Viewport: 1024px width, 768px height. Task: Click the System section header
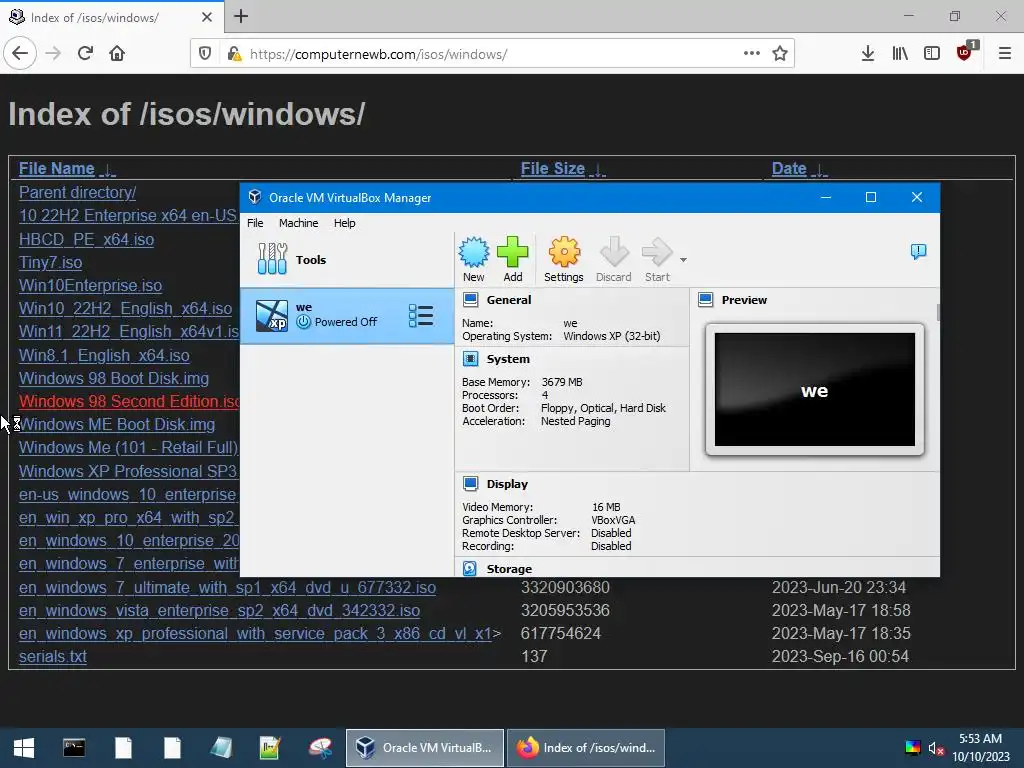[507, 359]
